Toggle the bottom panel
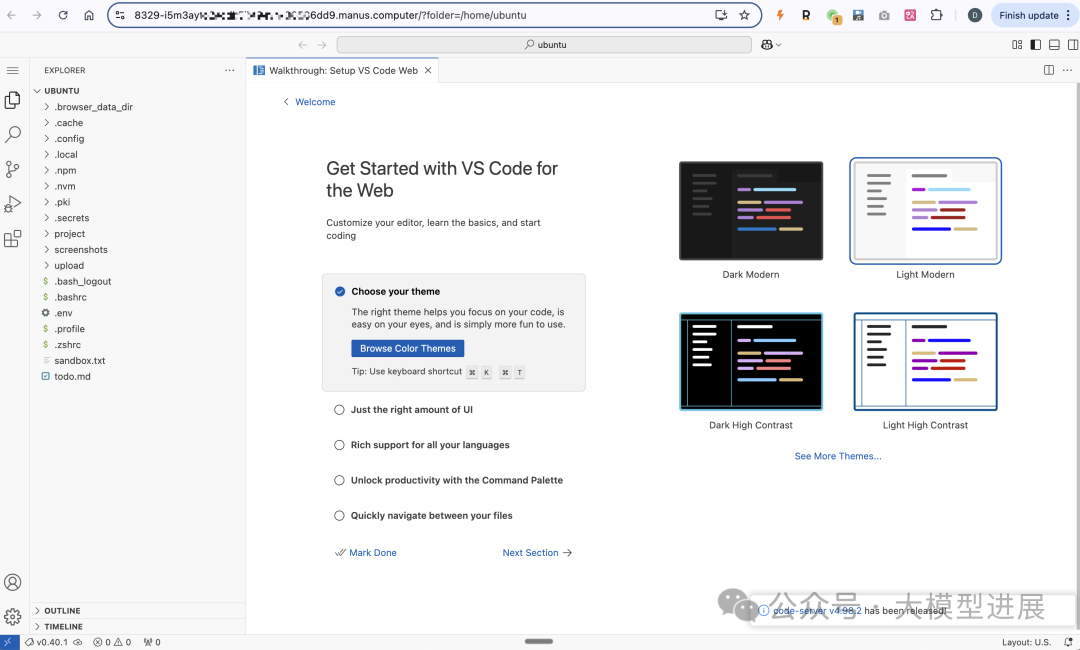Viewport: 1080px width, 650px height. [1054, 45]
